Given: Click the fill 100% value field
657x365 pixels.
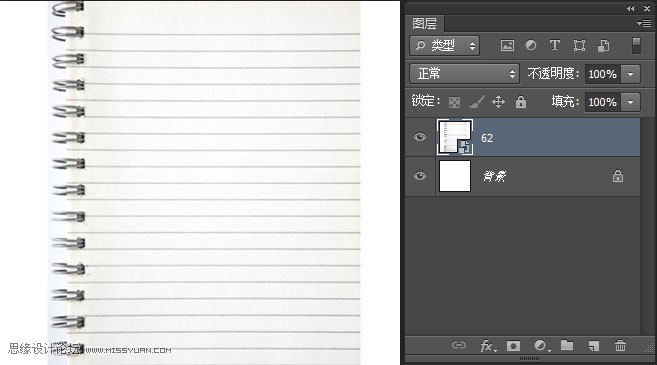Looking at the screenshot, I should (603, 102).
